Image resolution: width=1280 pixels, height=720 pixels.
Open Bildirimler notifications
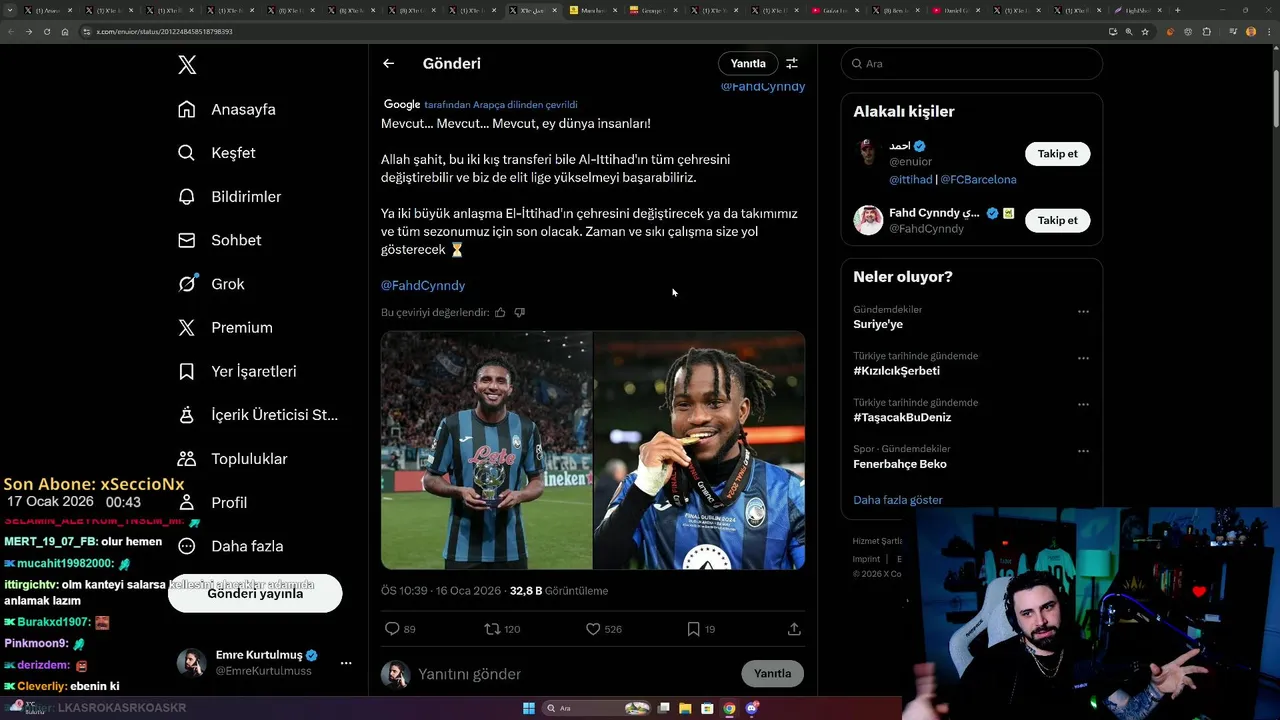229,197
